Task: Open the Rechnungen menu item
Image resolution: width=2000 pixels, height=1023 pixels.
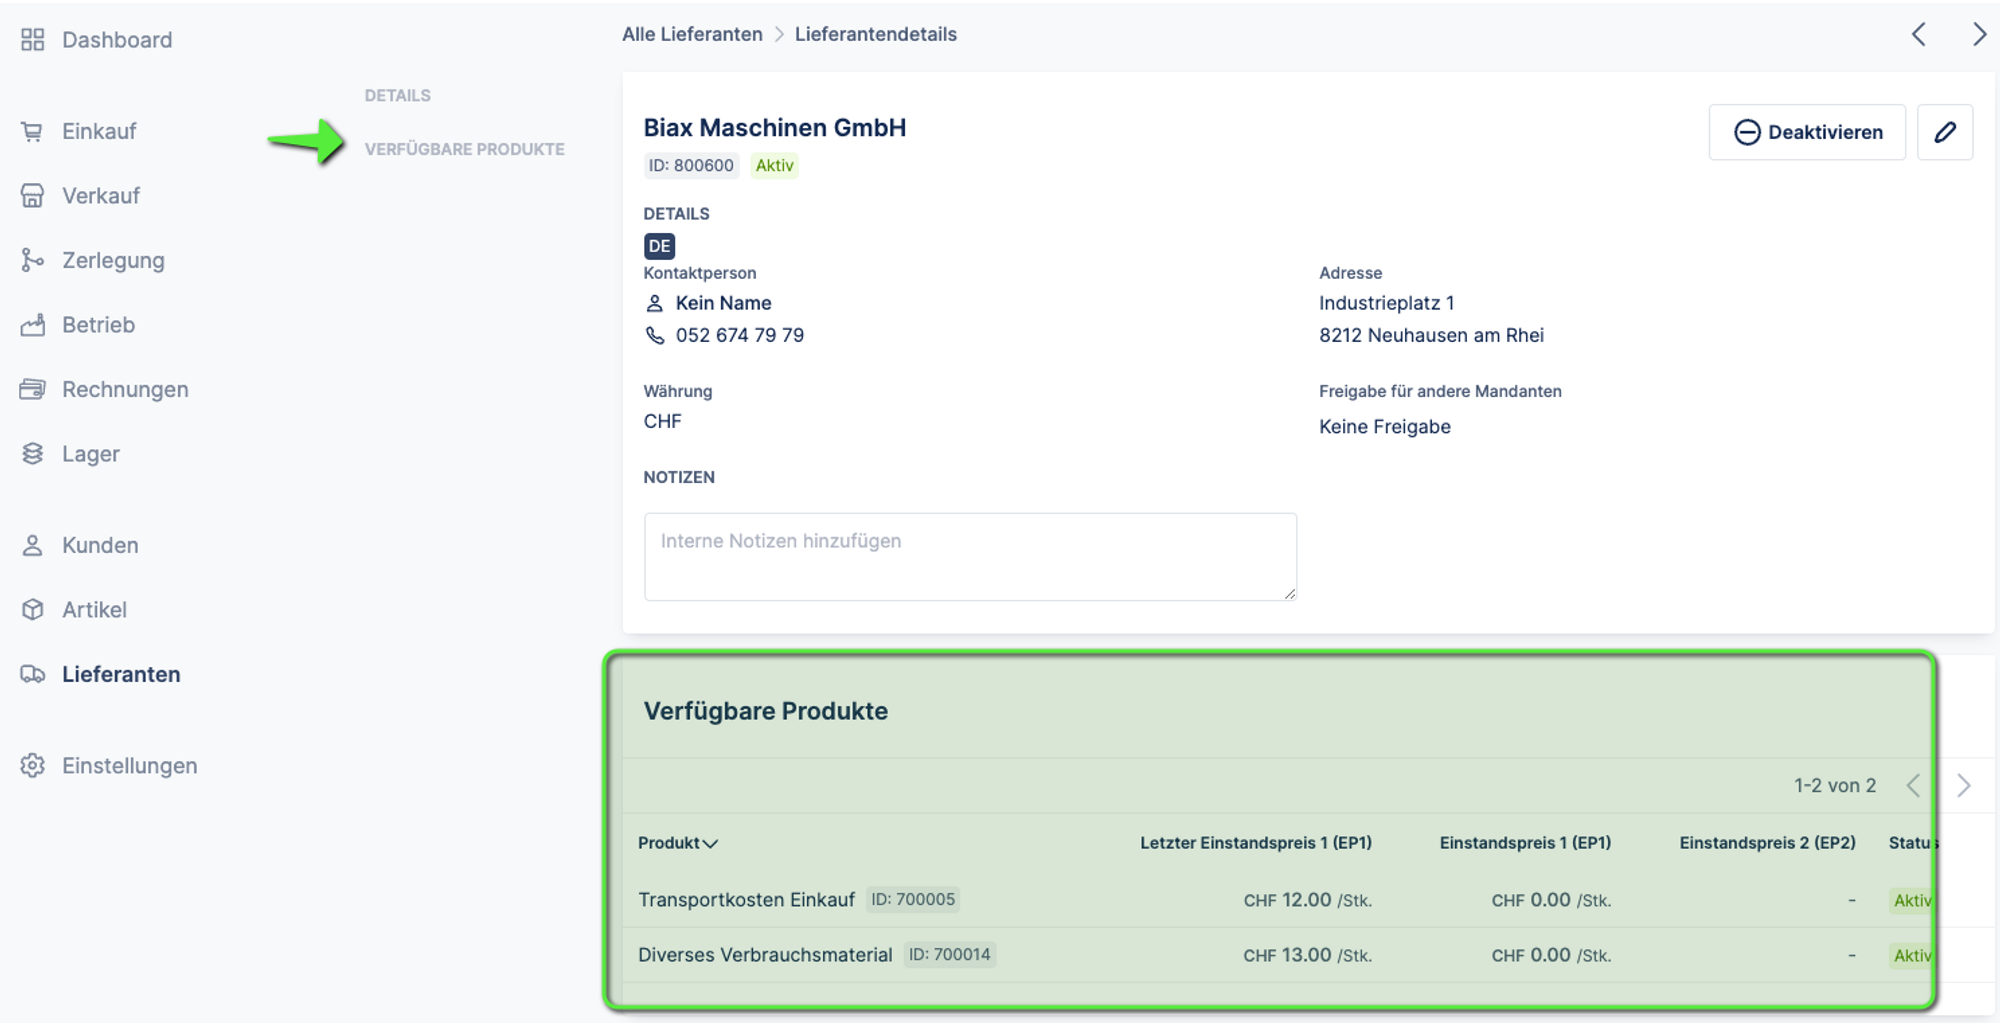Action: (x=125, y=390)
